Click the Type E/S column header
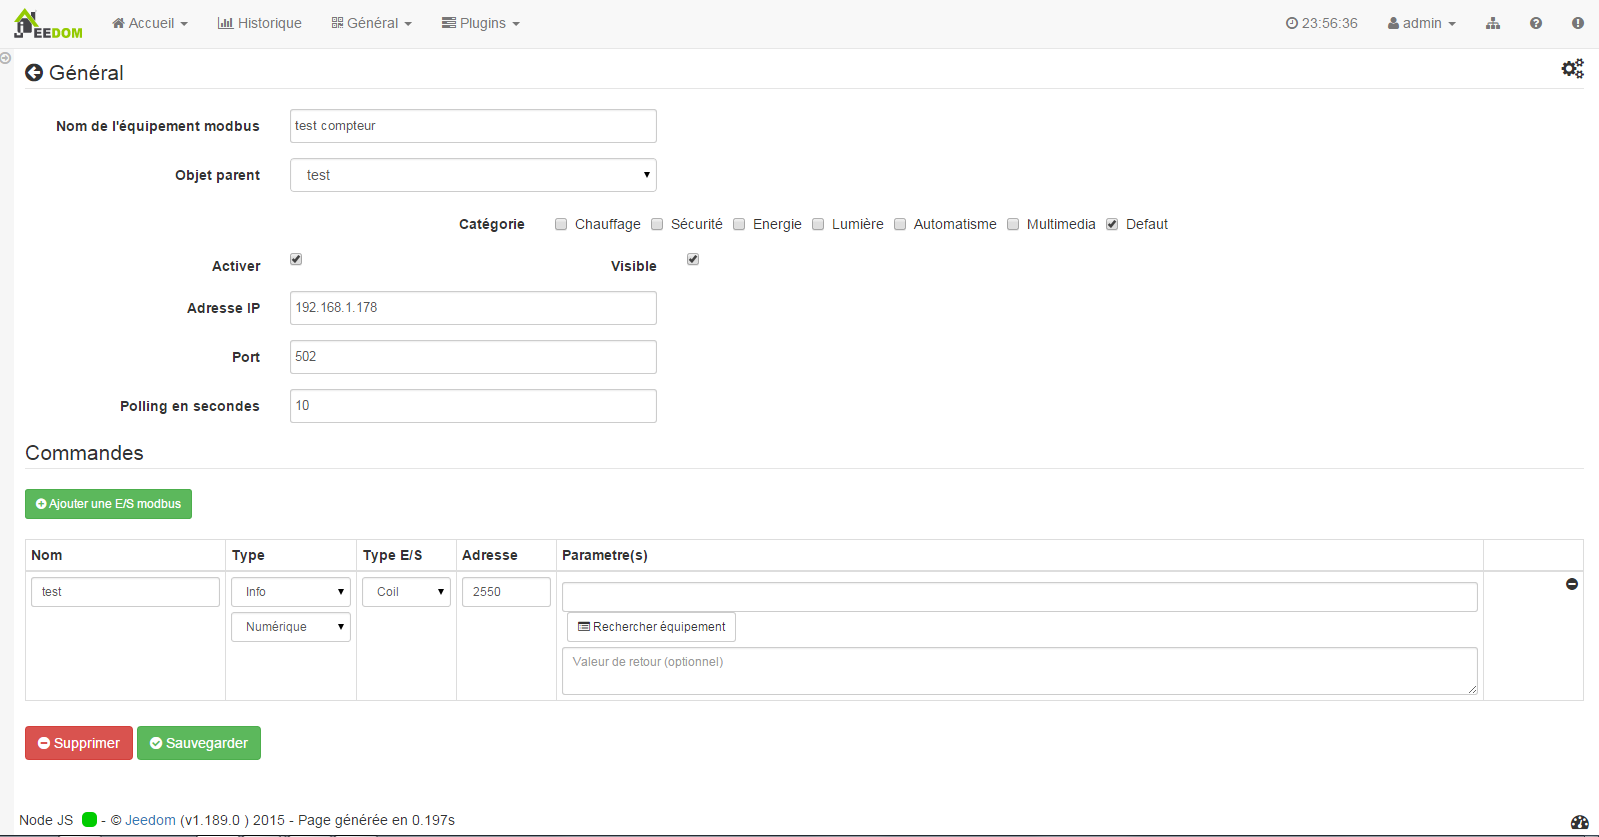Screen dimensions: 1599x837 click(392, 555)
